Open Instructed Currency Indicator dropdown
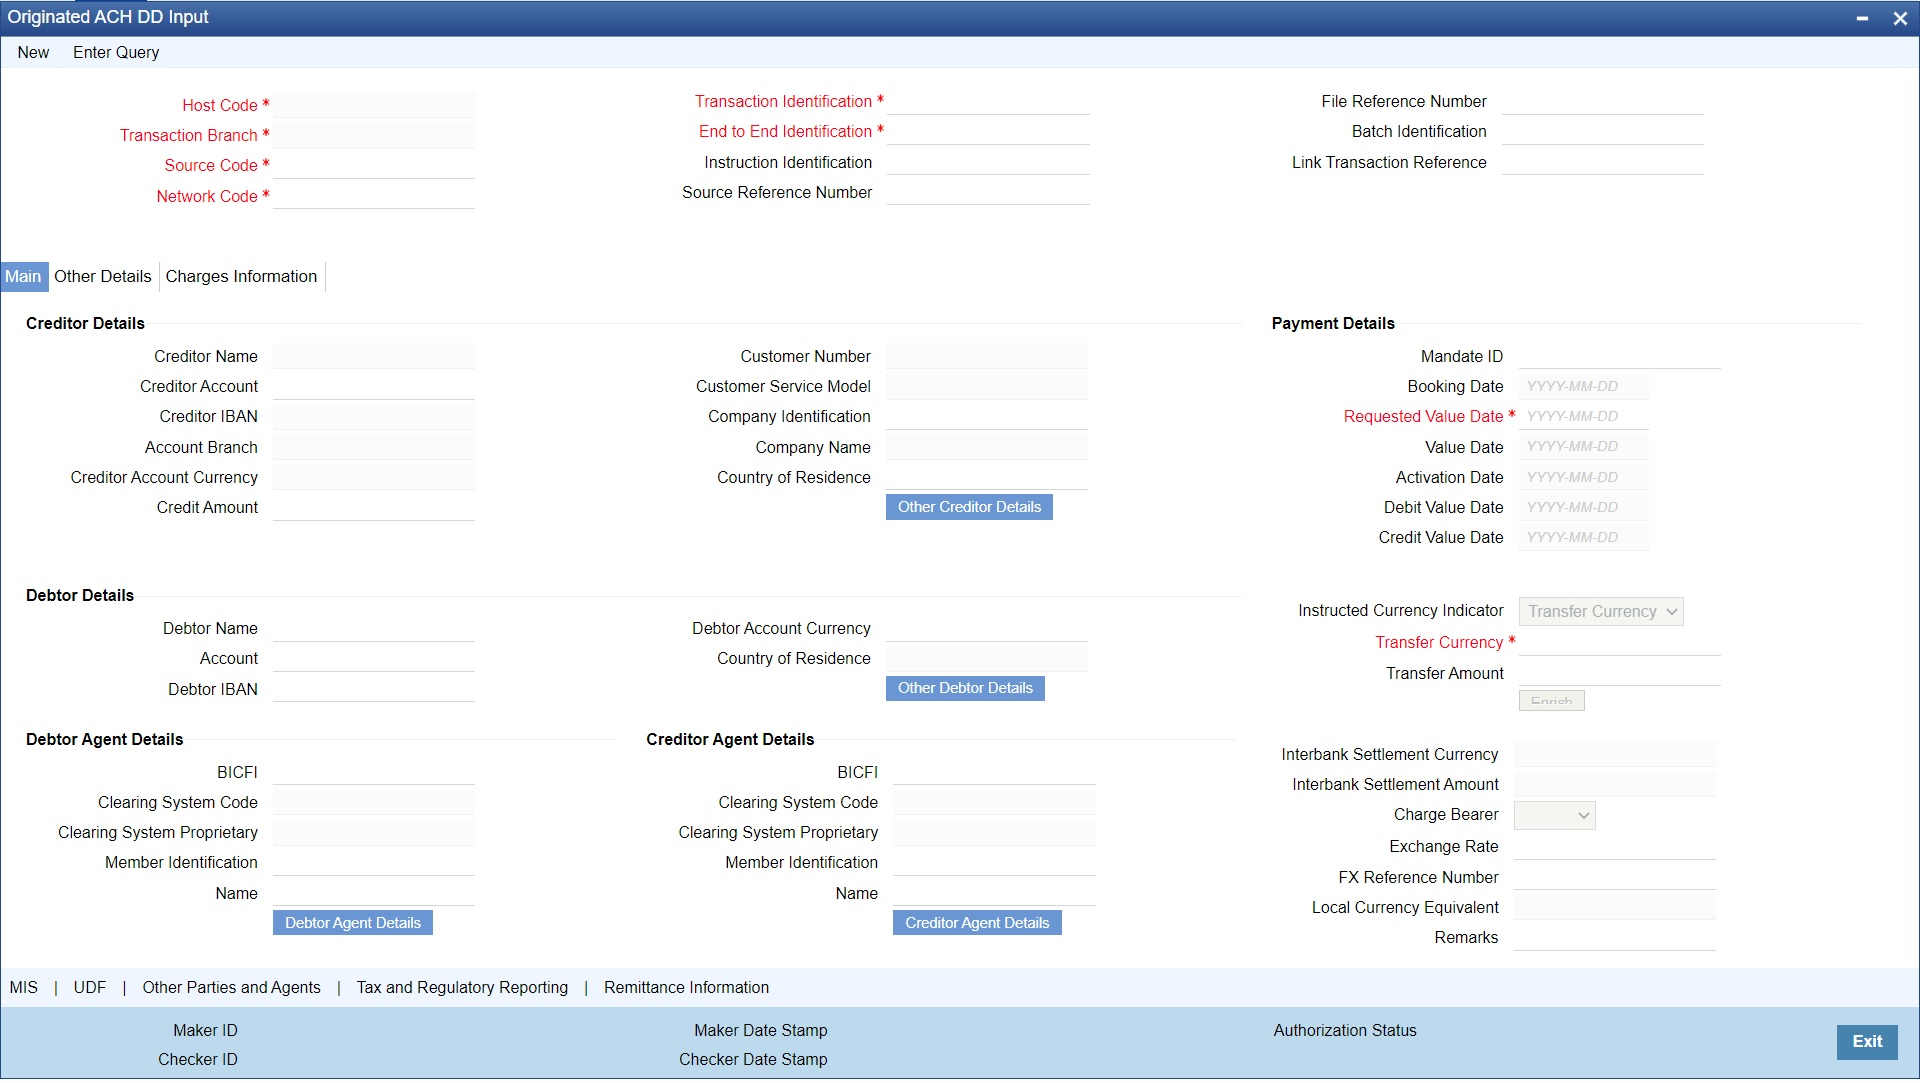 pyautogui.click(x=1600, y=612)
